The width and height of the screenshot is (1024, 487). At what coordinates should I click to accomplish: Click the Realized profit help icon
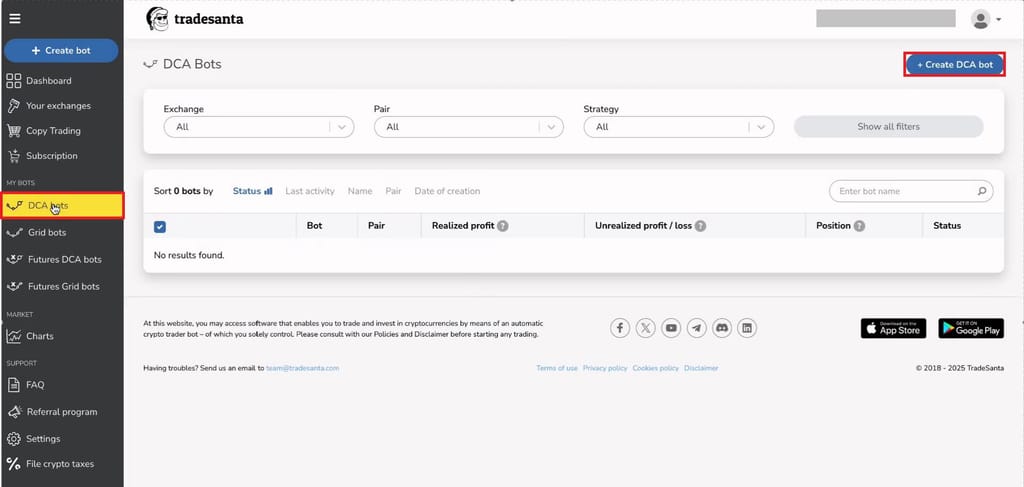coord(502,226)
